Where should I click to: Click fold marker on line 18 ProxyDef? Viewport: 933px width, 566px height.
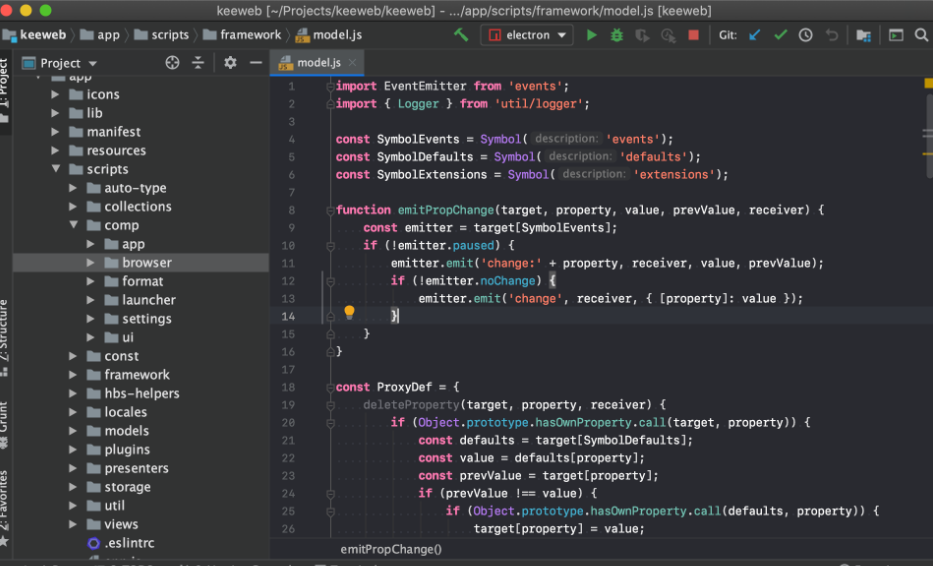click(x=330, y=387)
